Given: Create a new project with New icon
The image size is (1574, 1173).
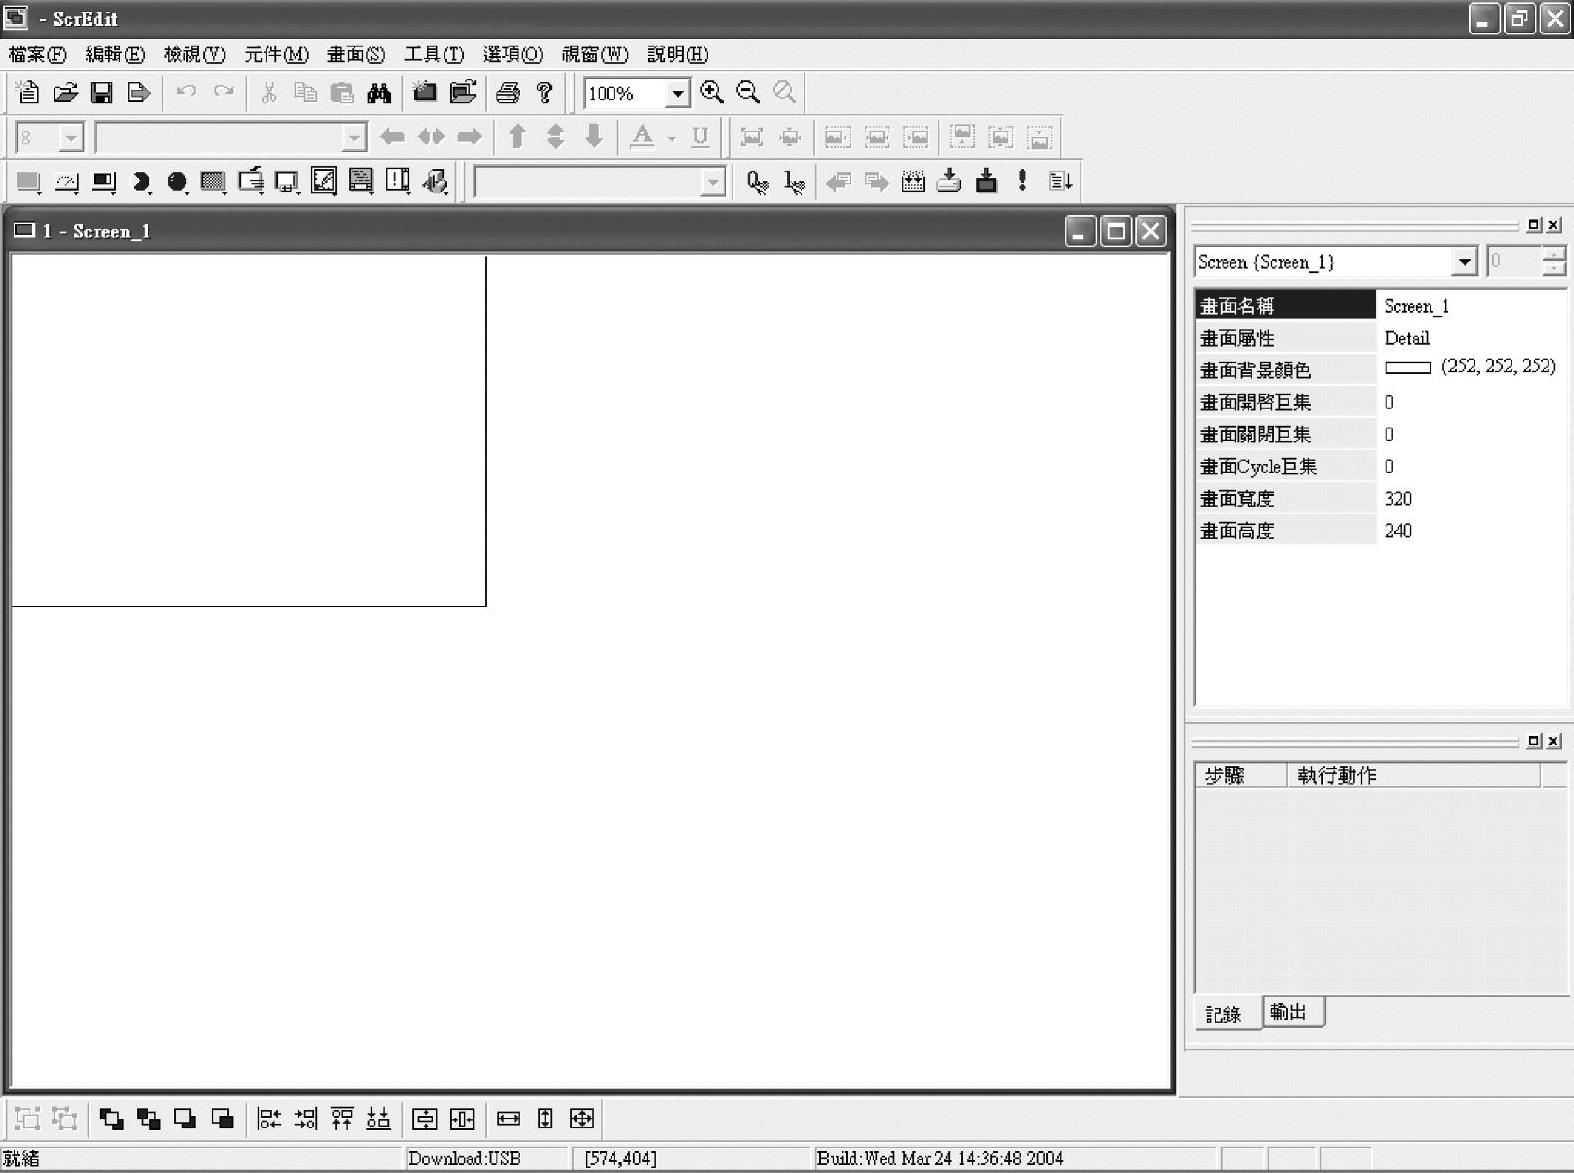Looking at the screenshot, I should point(28,93).
